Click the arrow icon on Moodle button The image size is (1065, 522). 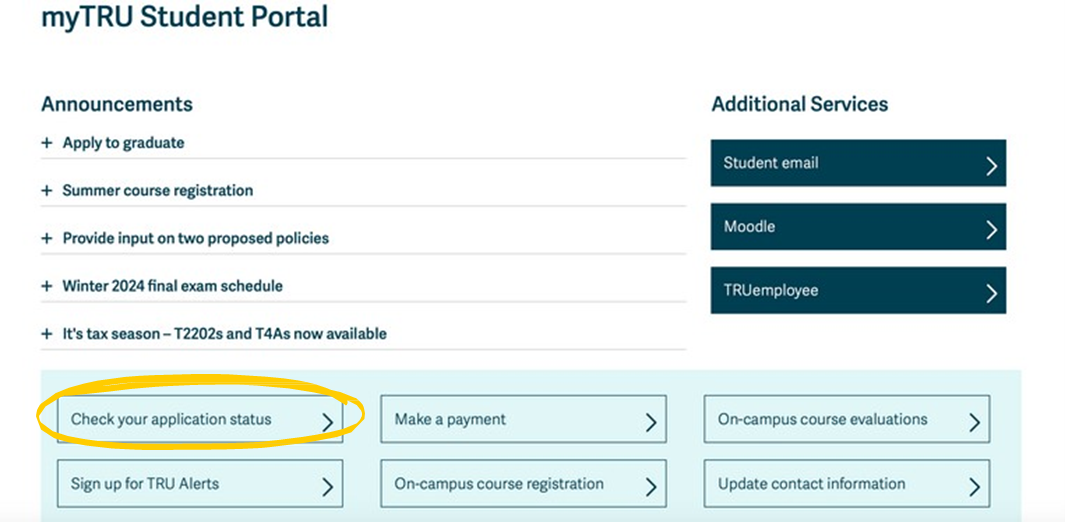coord(991,230)
